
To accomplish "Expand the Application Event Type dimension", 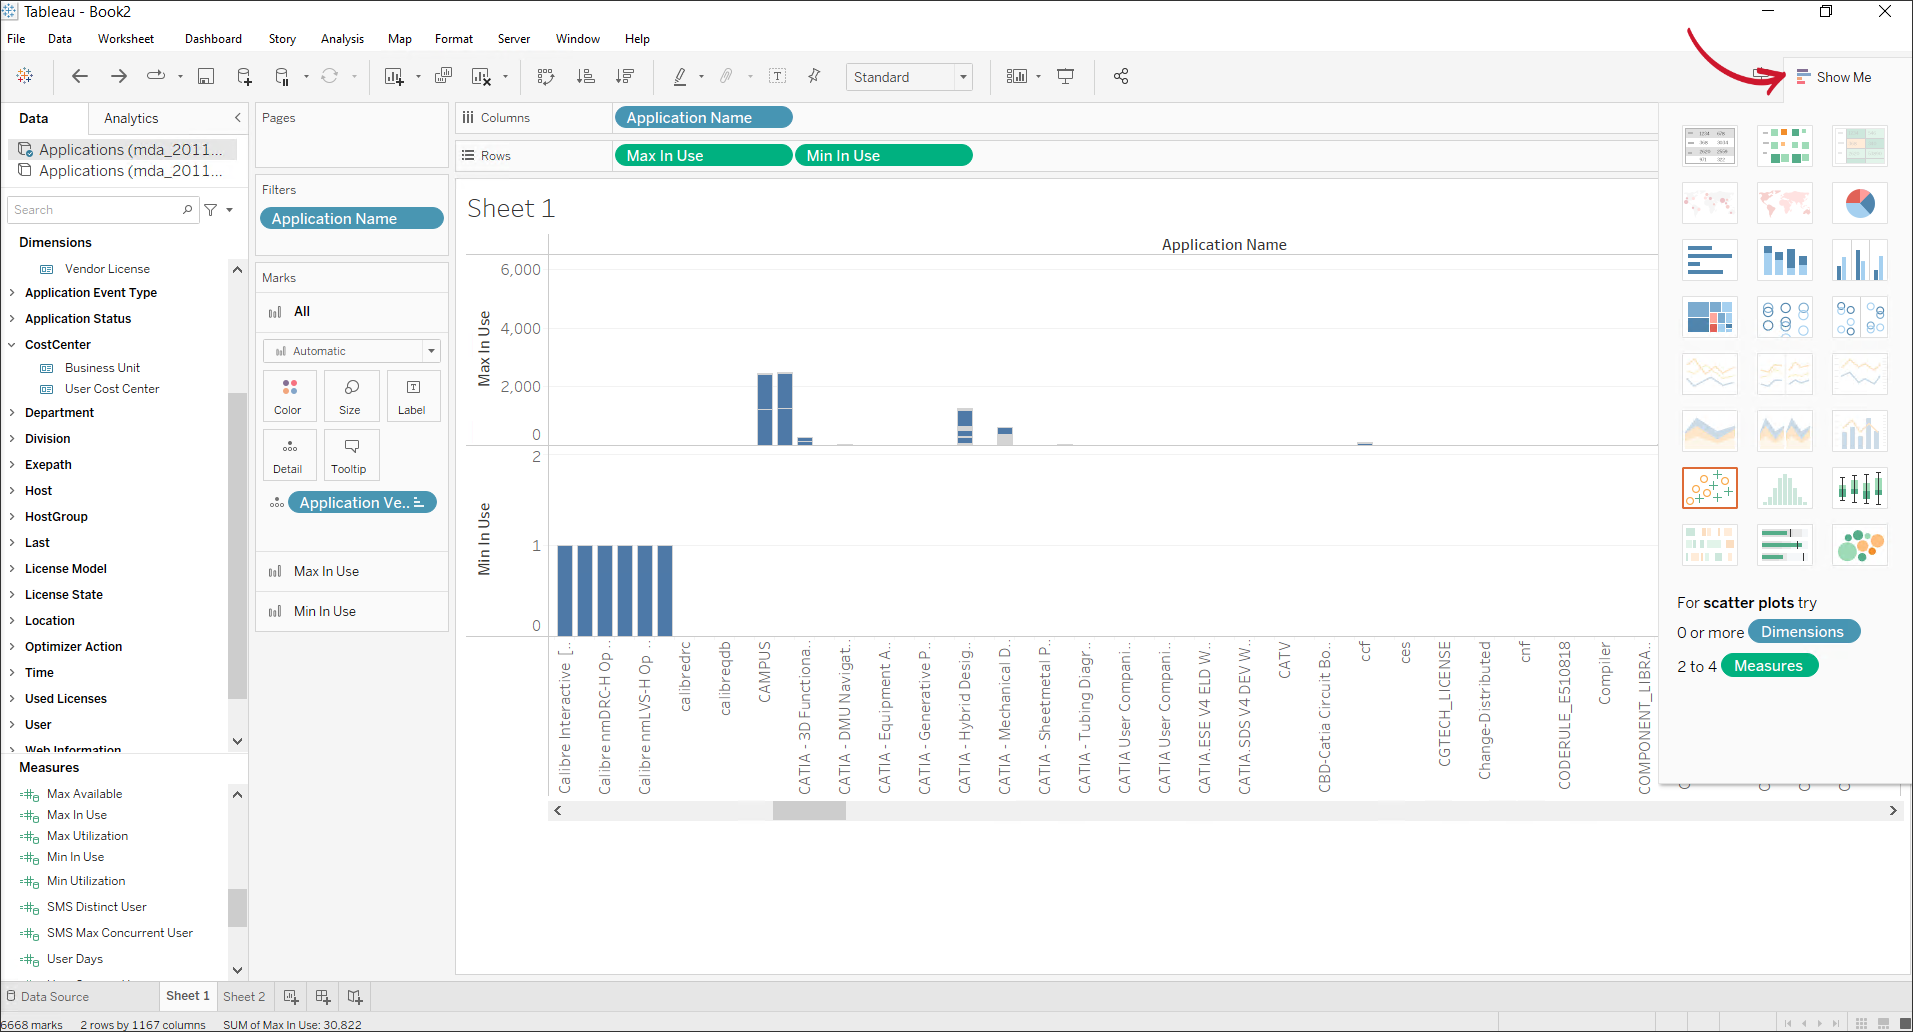I will 12,293.
